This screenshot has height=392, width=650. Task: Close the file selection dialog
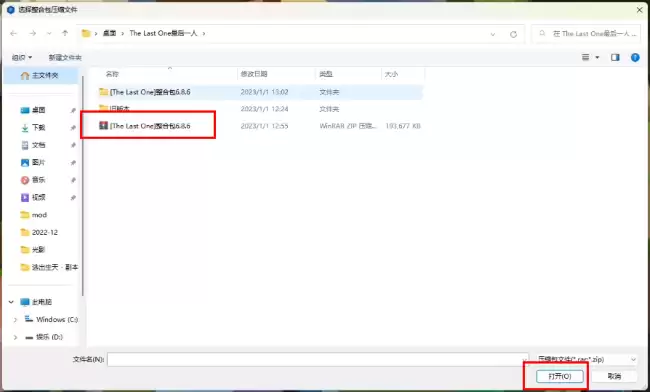(x=639, y=10)
